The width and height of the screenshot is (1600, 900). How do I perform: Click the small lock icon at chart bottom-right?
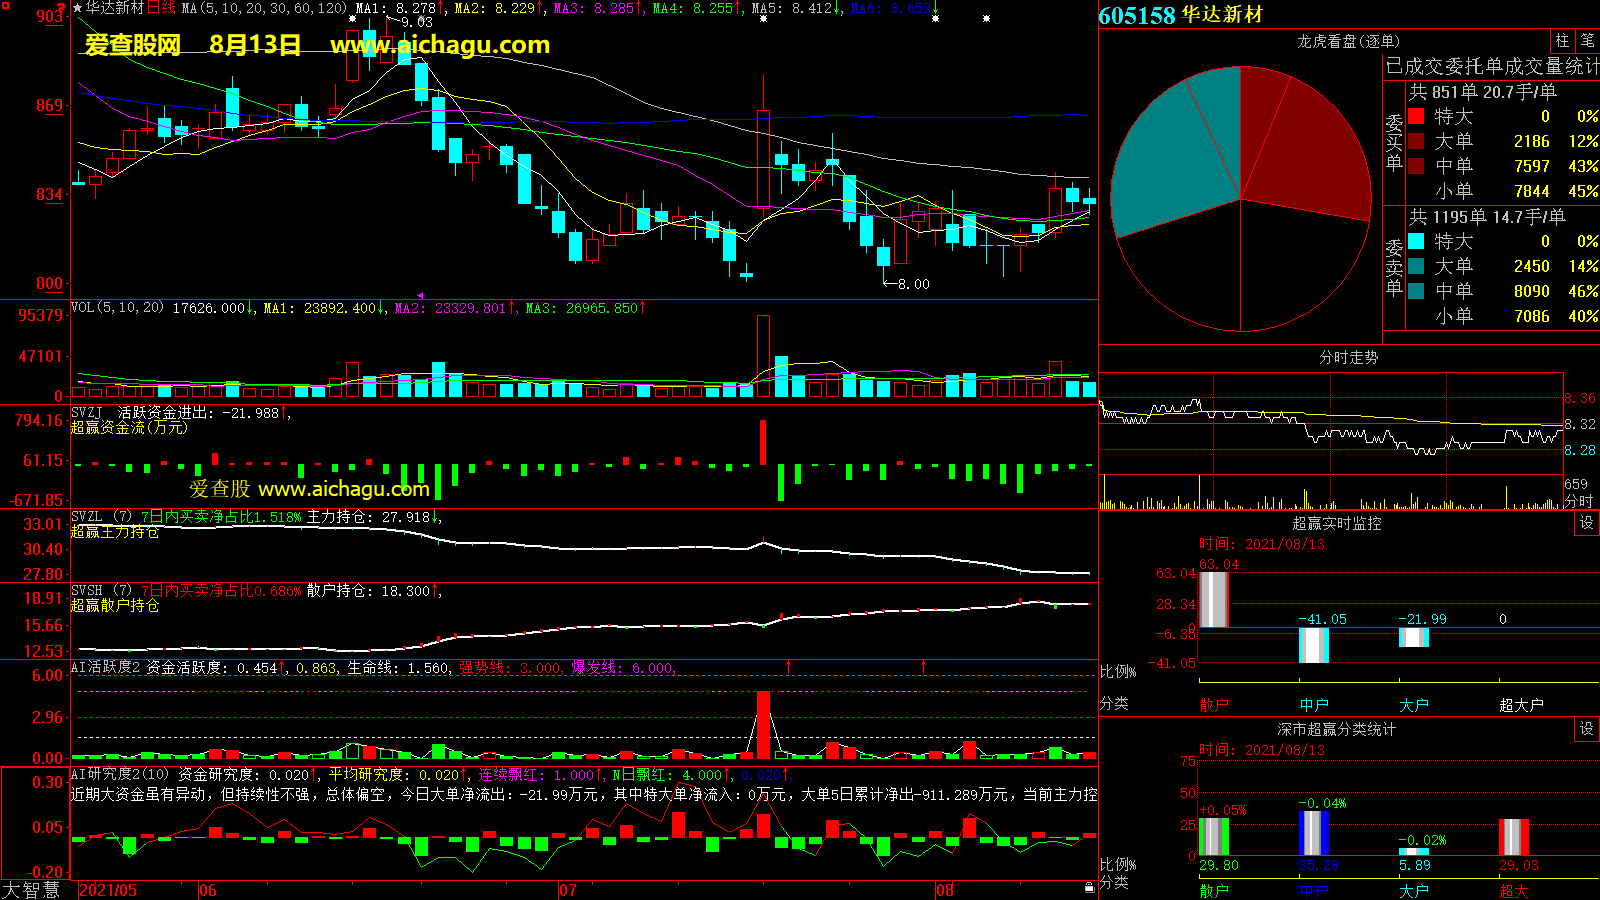1089,887
